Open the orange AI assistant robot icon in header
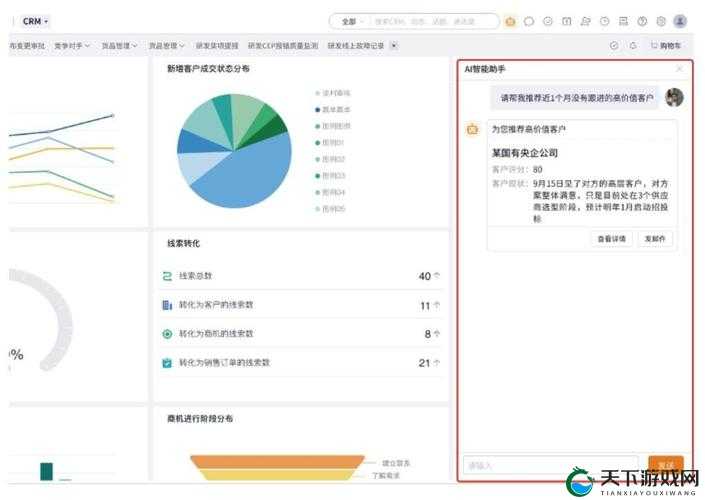This screenshot has height=500, width=705. click(510, 21)
